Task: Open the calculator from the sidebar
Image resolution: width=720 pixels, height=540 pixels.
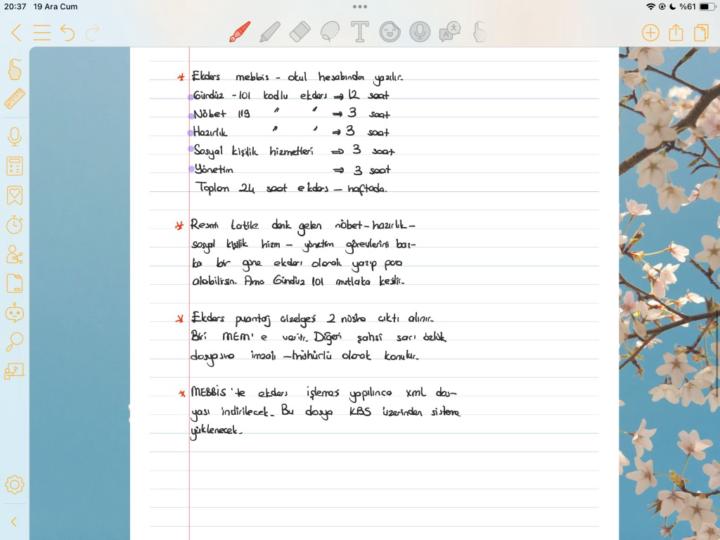Action: click(15, 166)
